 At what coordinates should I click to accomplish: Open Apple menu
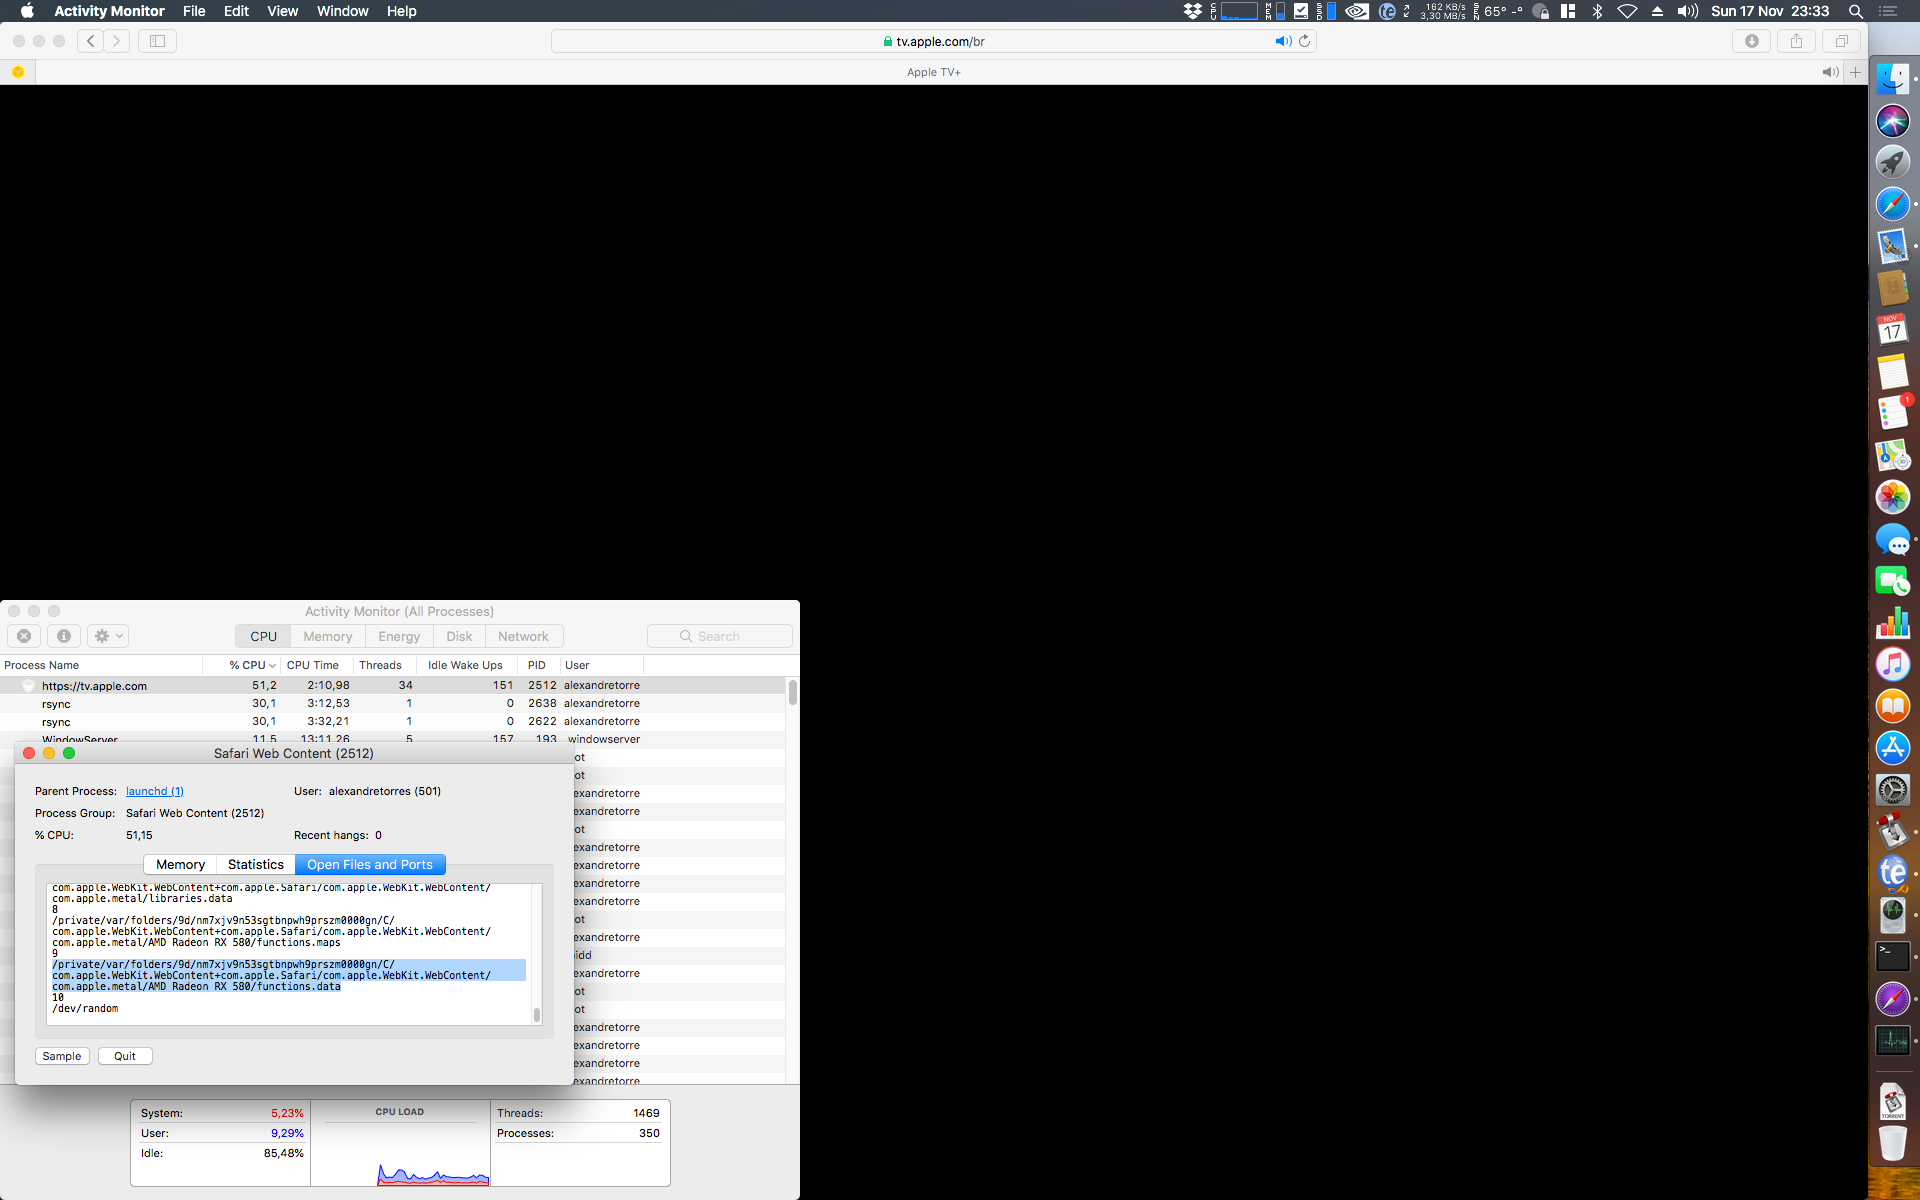click(x=27, y=11)
